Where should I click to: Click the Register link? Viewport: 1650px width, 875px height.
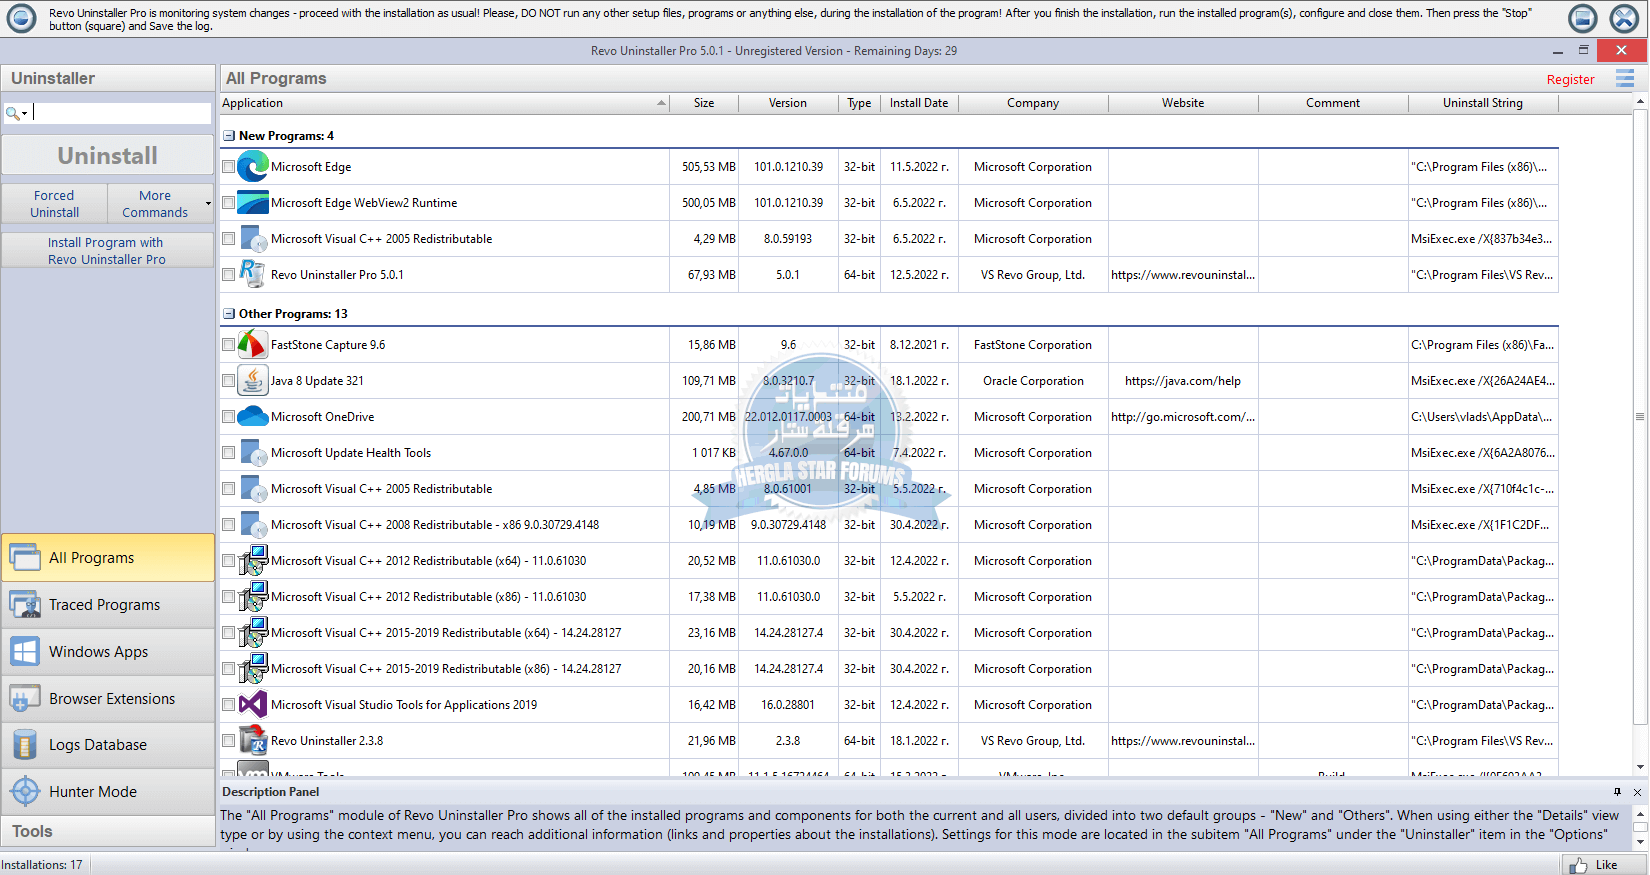(x=1570, y=80)
